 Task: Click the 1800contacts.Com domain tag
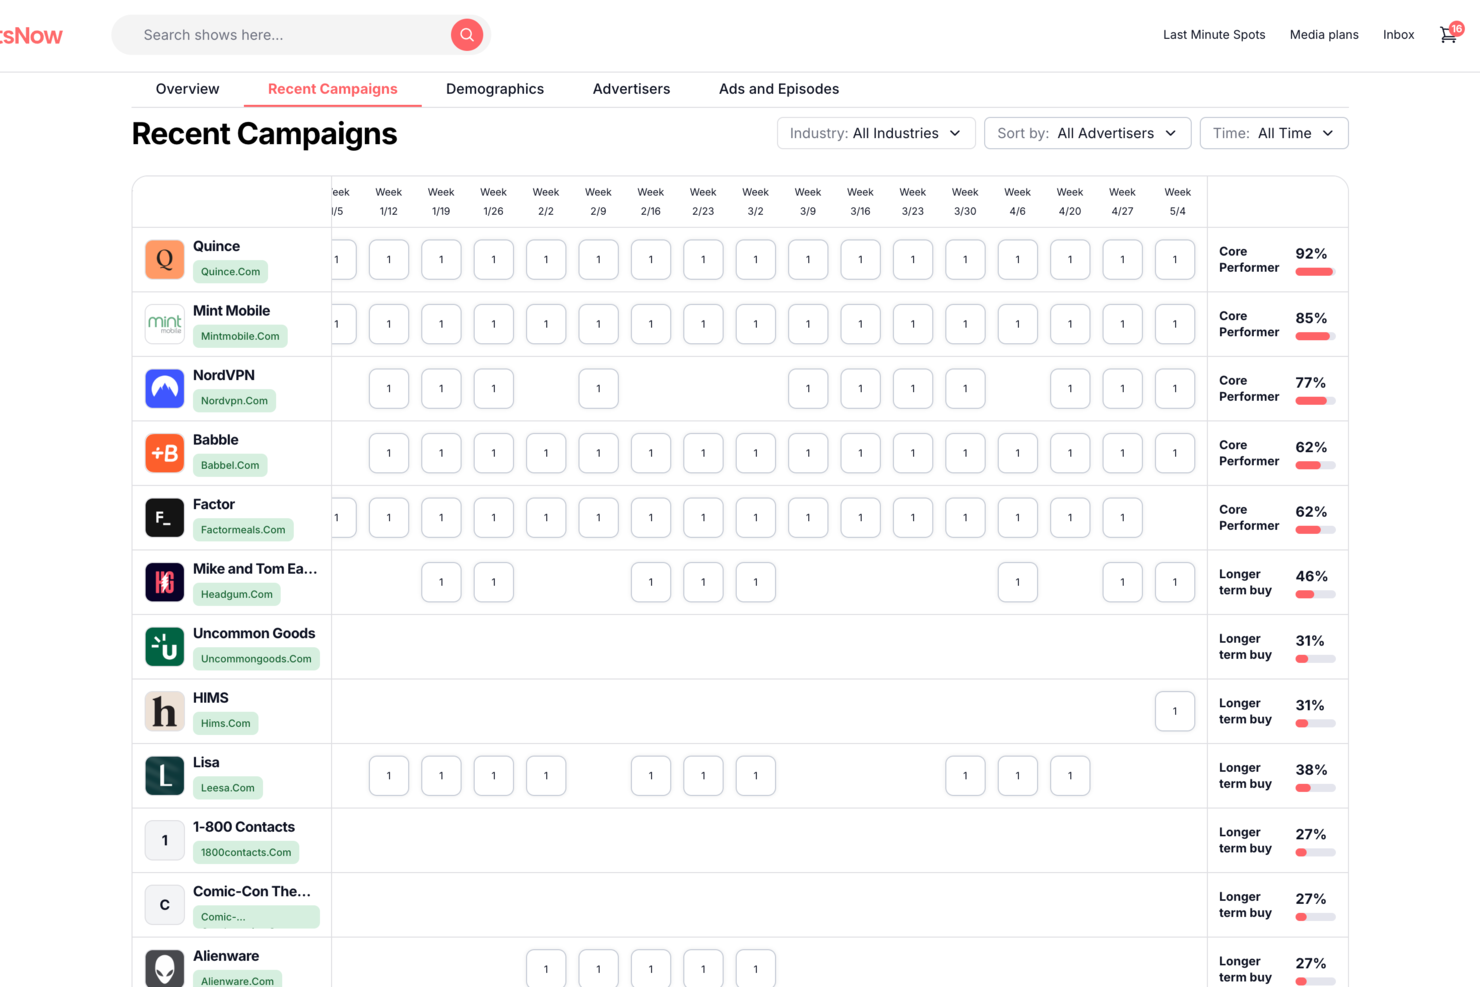(x=246, y=852)
